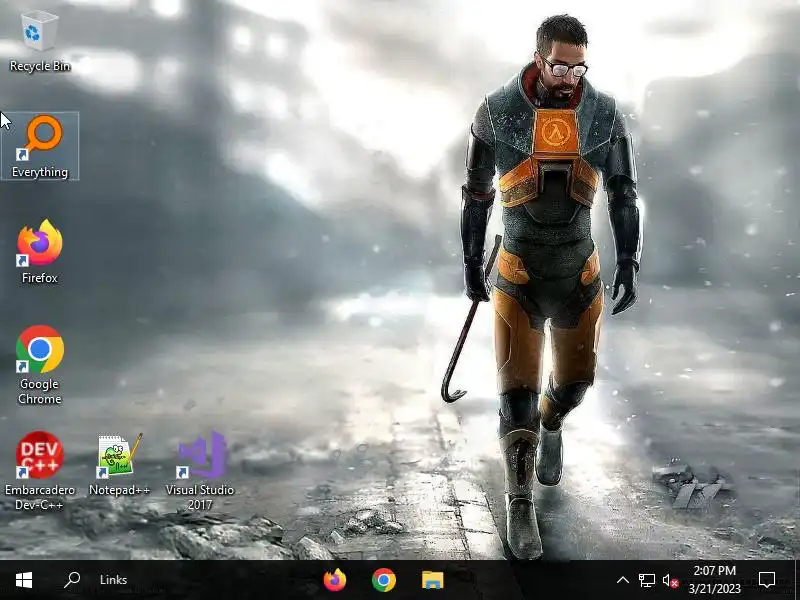Screen dimensions: 800x600
Task: Open the Windows Start menu
Action: tap(24, 580)
